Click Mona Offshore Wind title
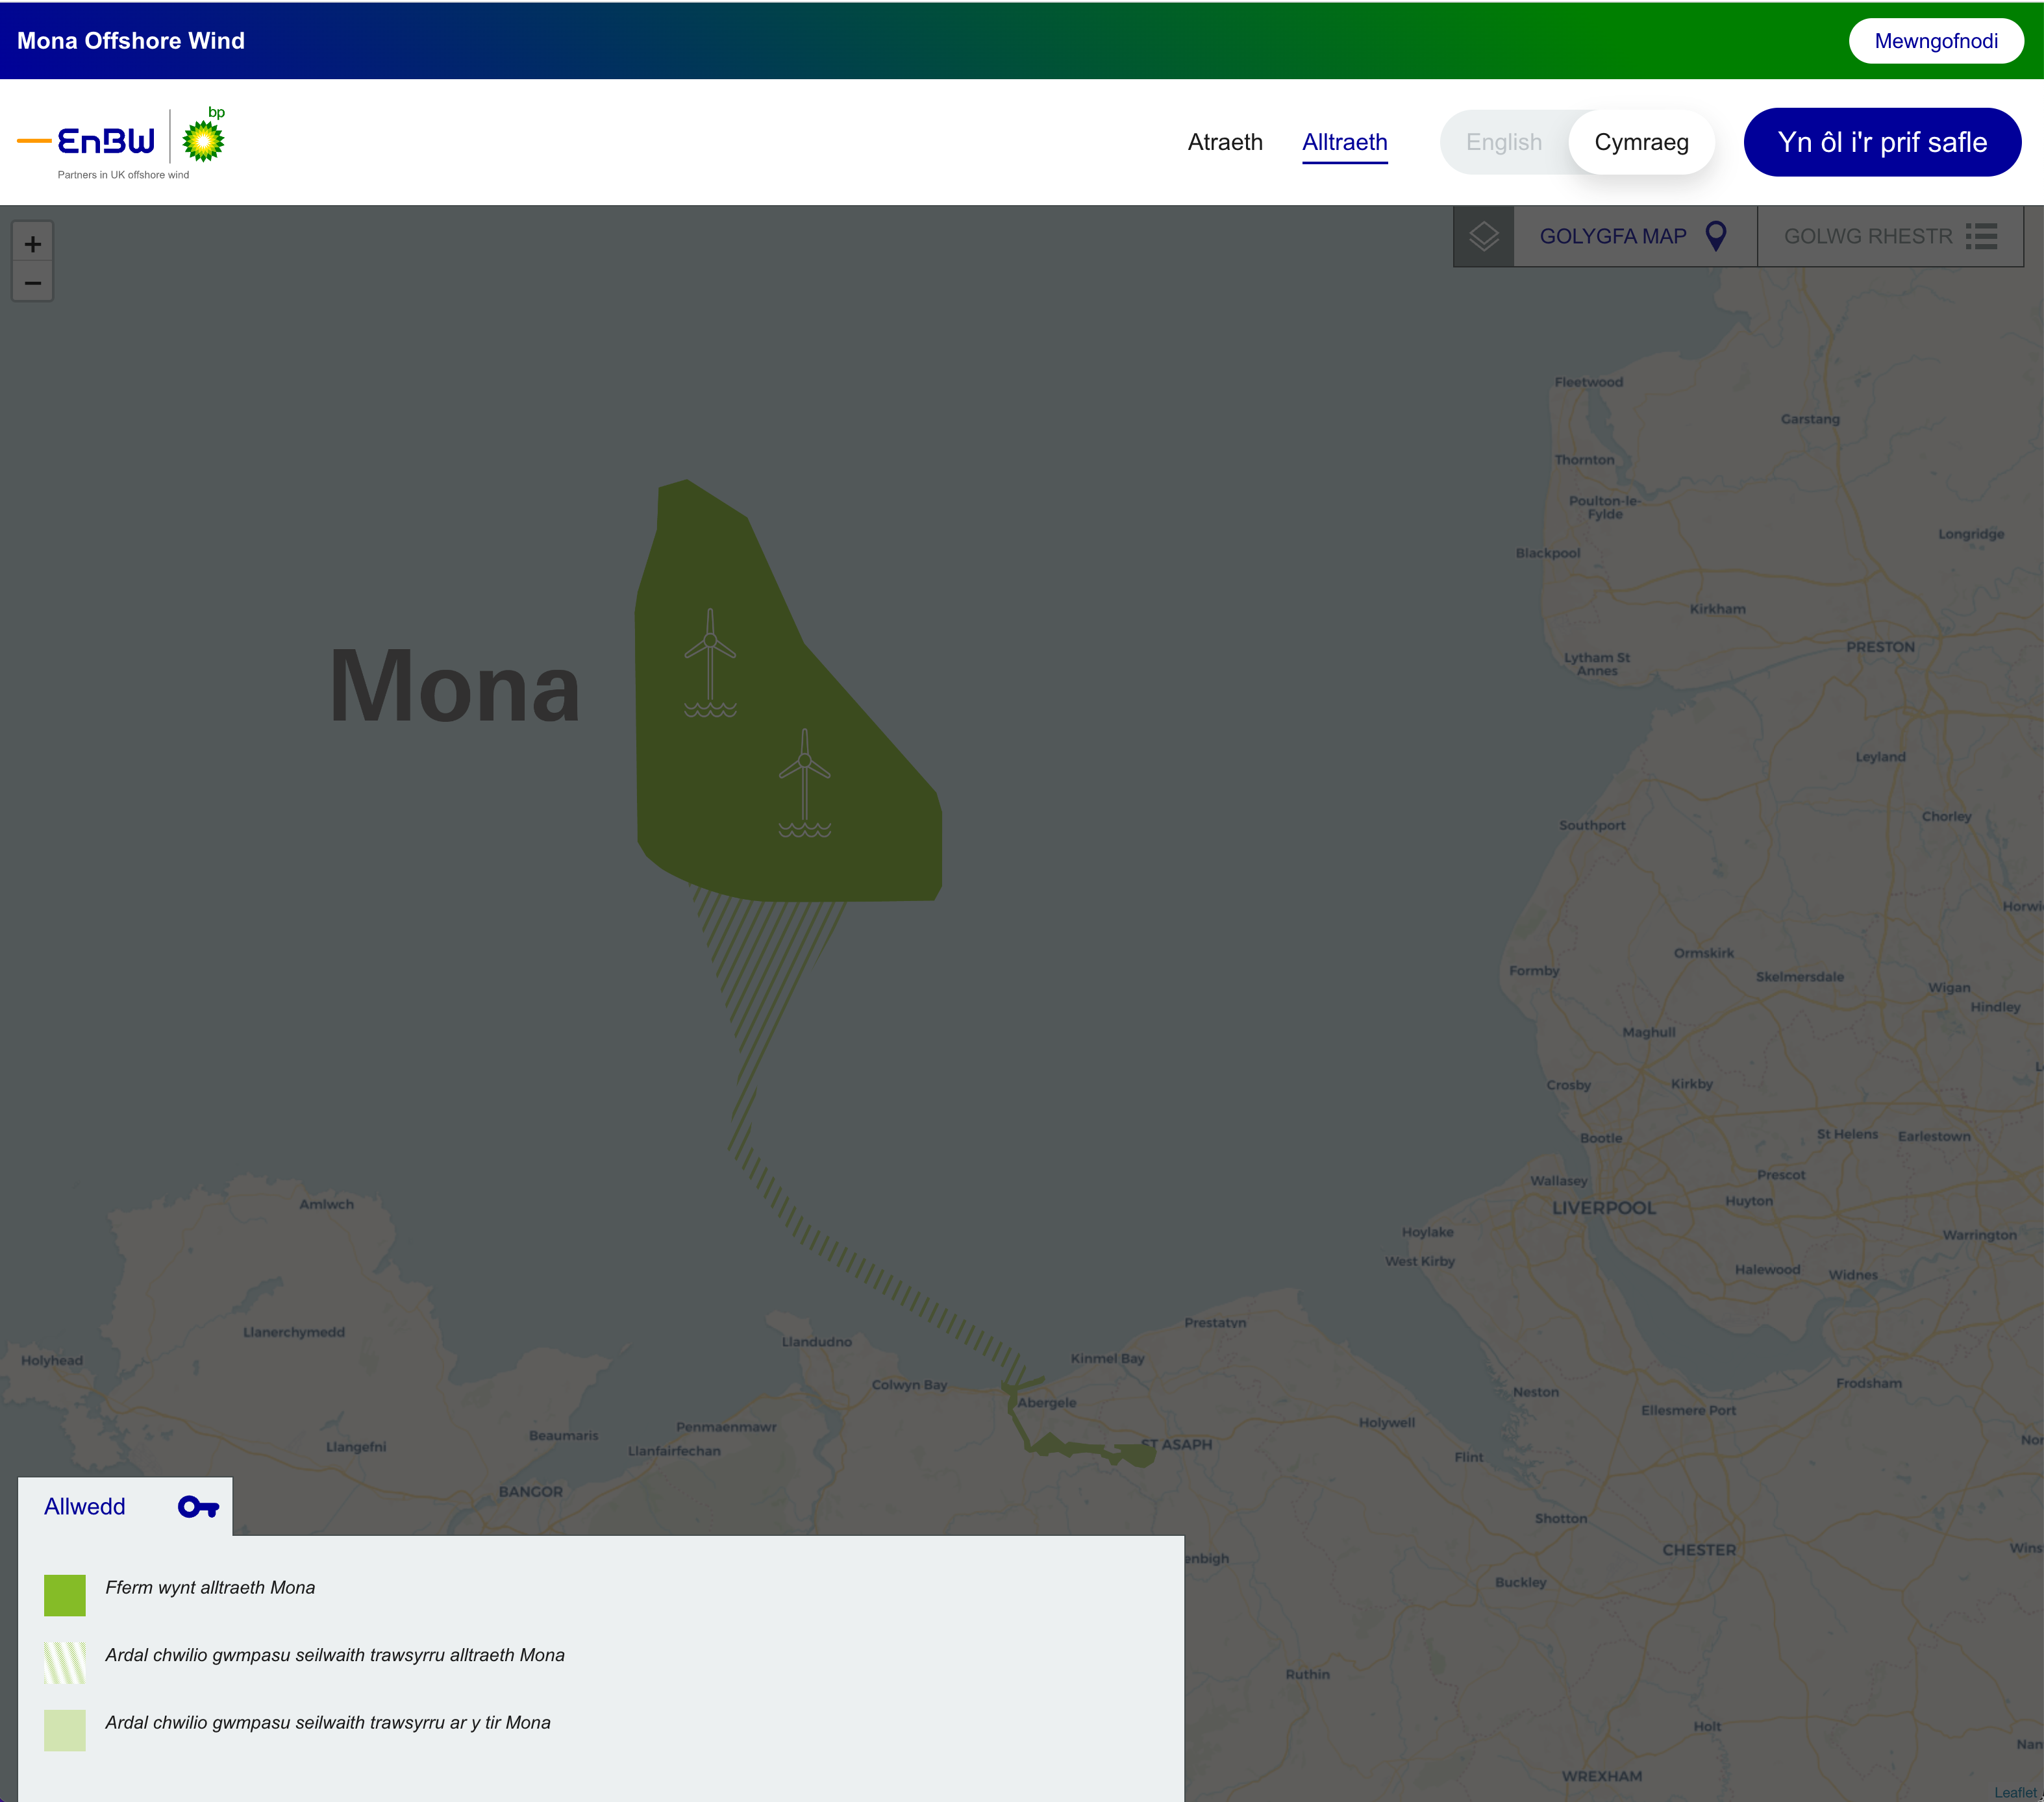This screenshot has height=1802, width=2044. pos(131,41)
